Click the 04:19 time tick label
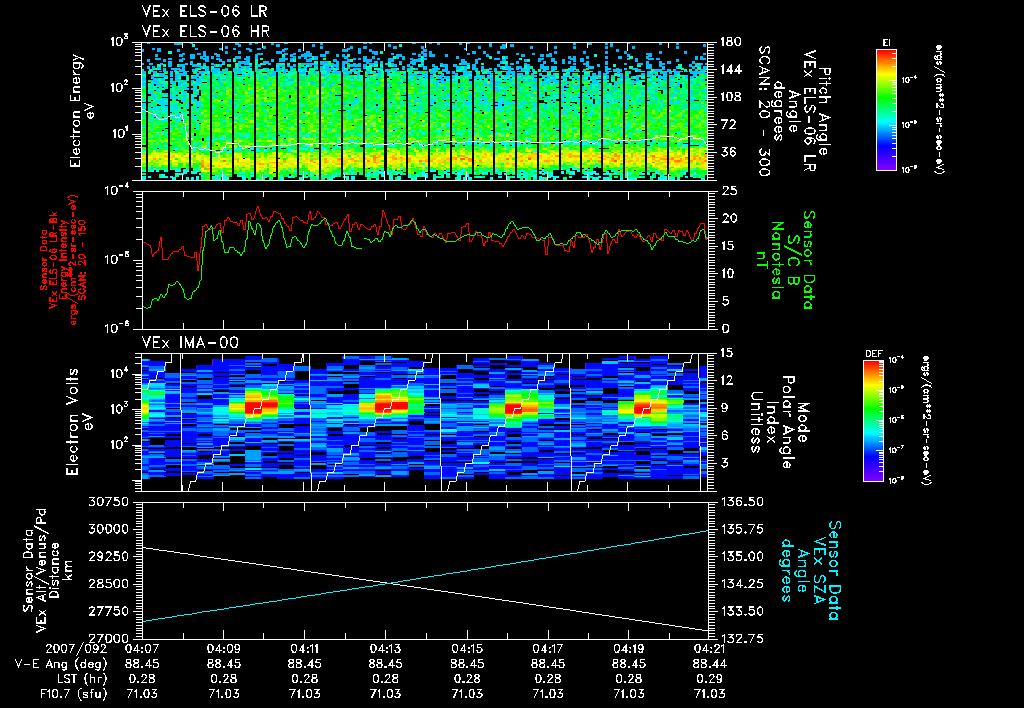This screenshot has height=708, width=1024. pos(628,650)
